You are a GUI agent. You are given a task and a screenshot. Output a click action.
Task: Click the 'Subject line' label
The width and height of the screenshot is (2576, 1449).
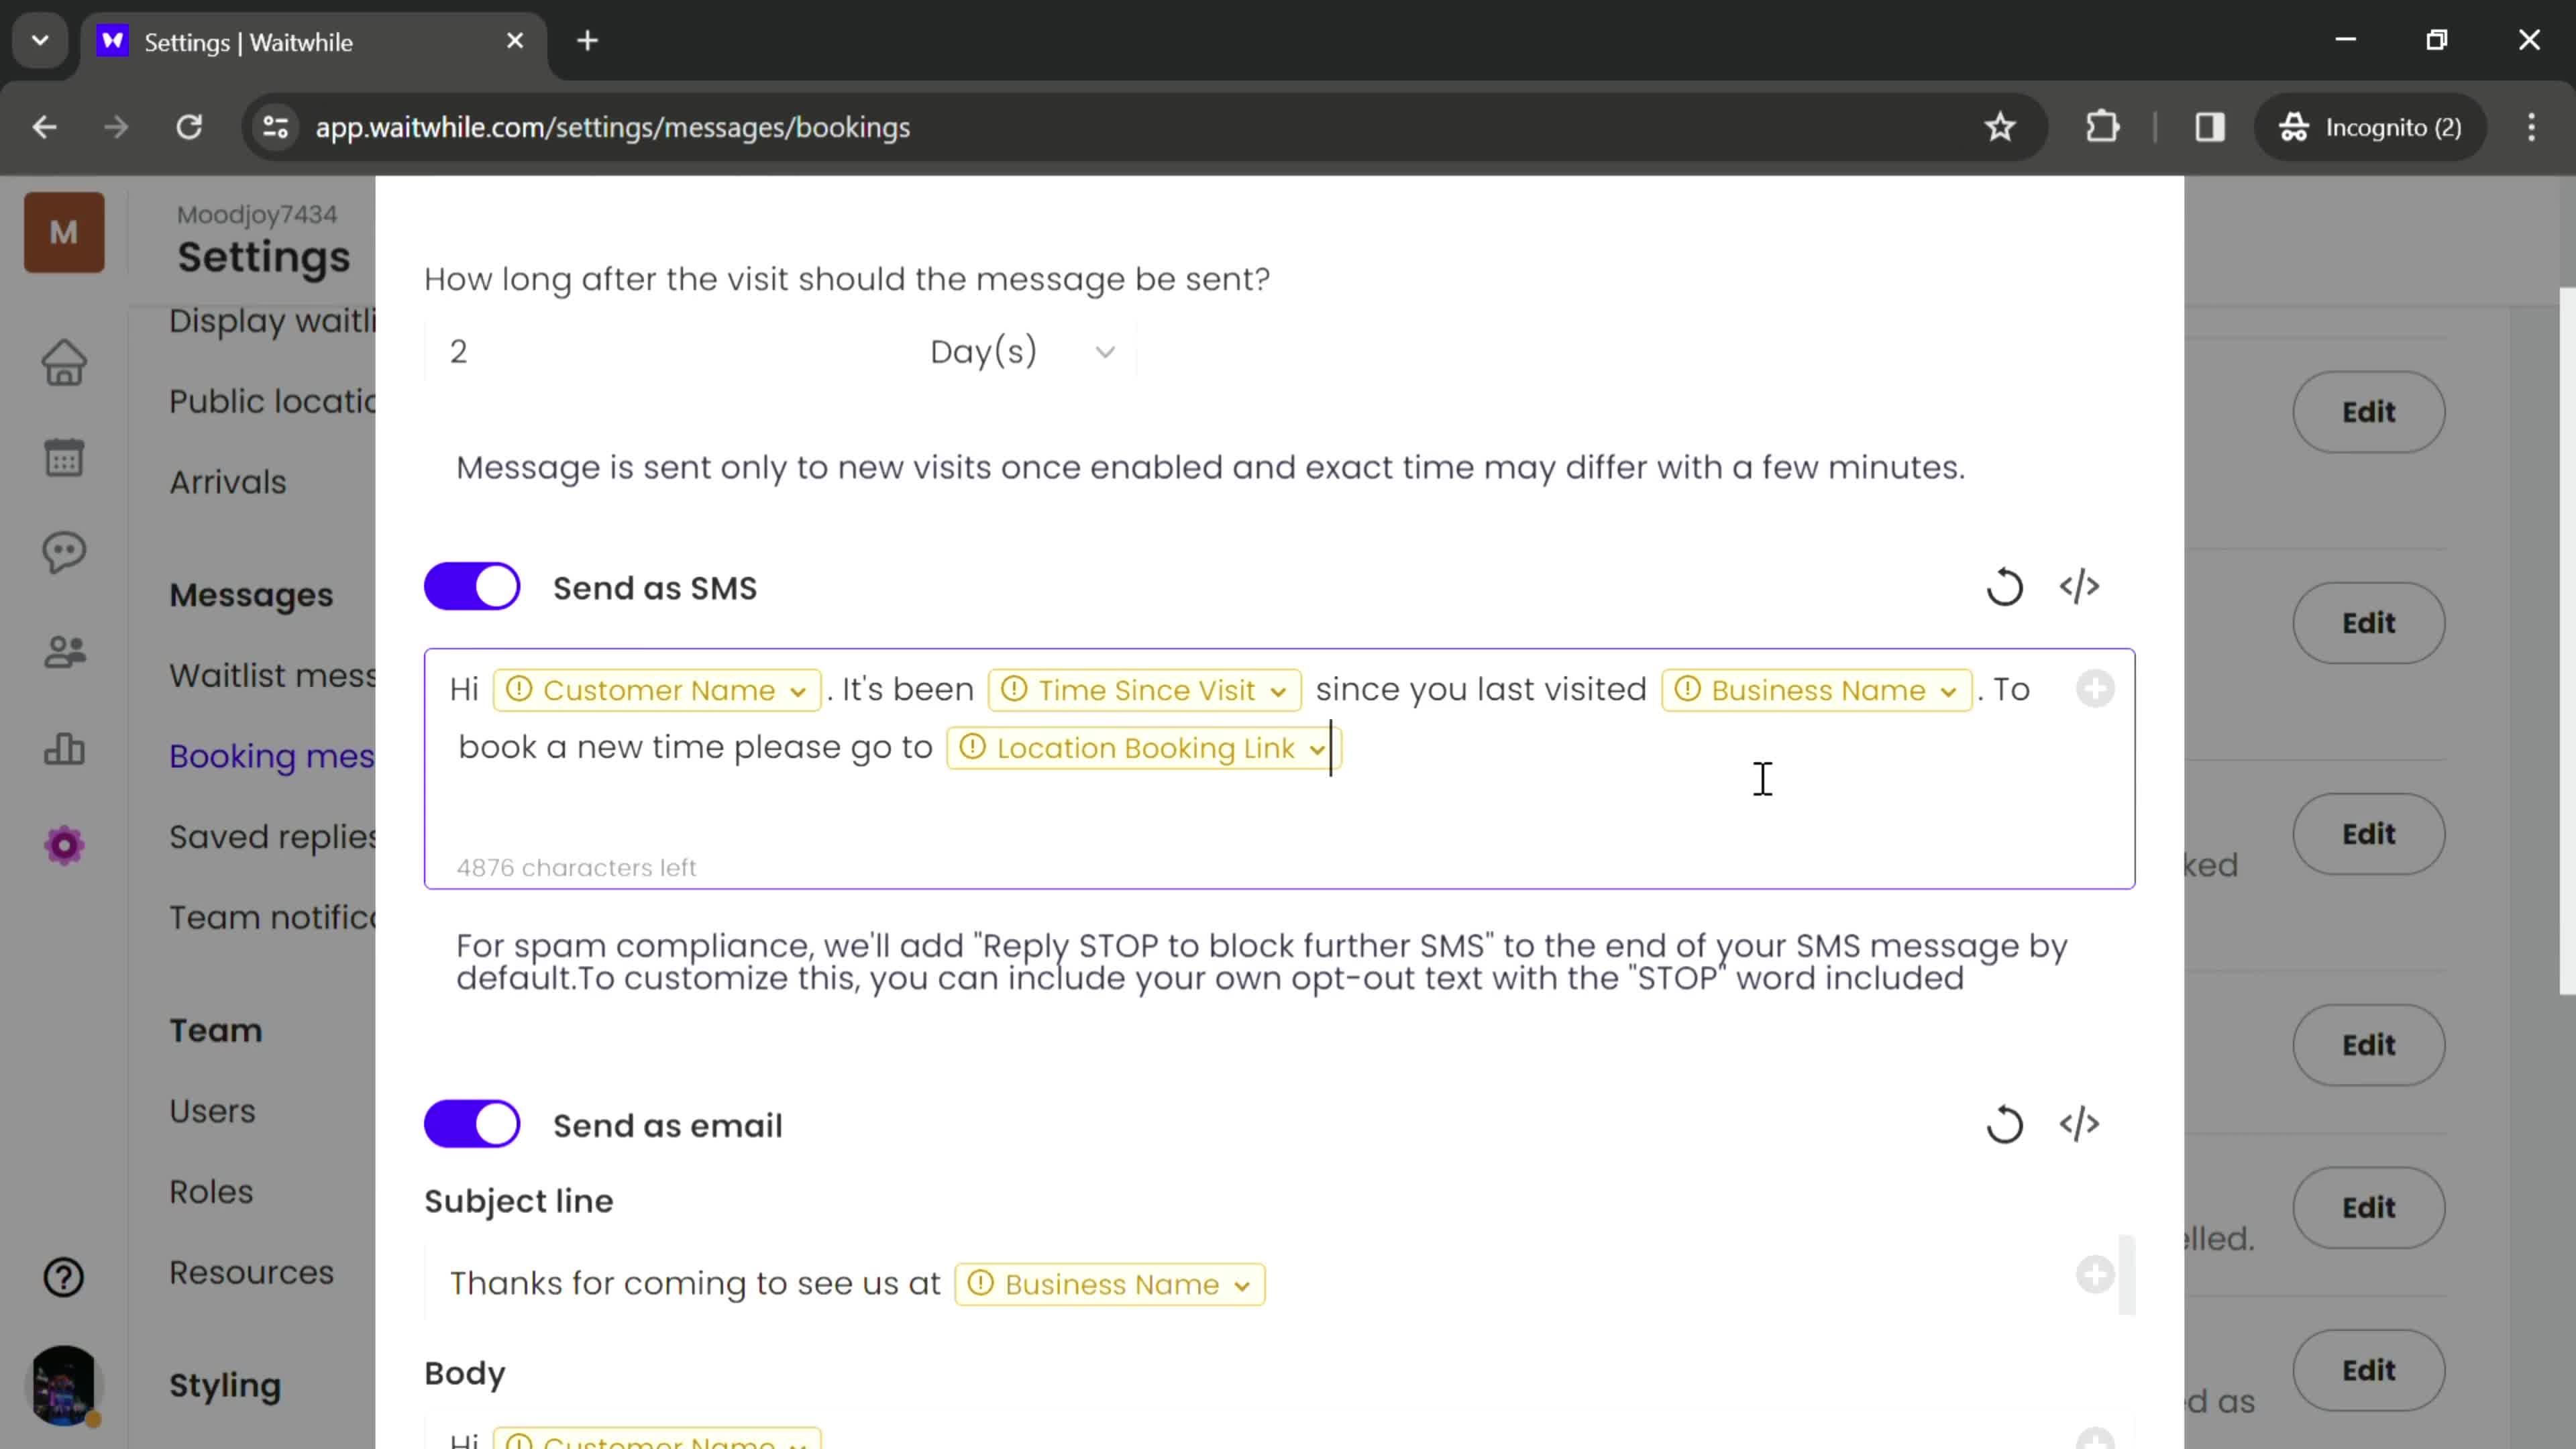click(x=518, y=1201)
